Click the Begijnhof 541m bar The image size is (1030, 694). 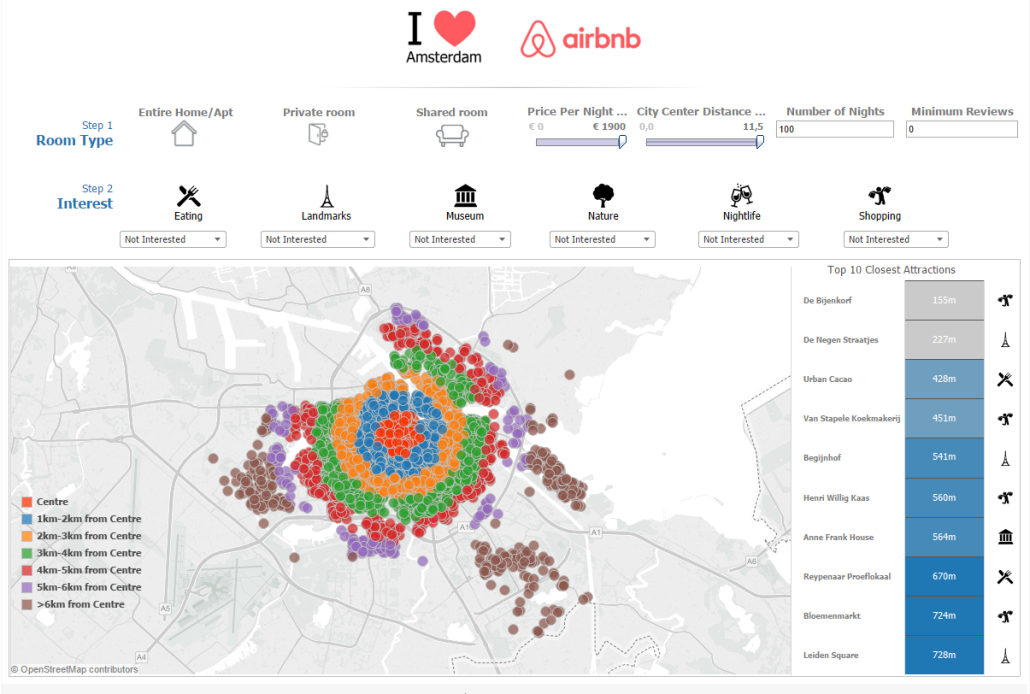(x=944, y=458)
